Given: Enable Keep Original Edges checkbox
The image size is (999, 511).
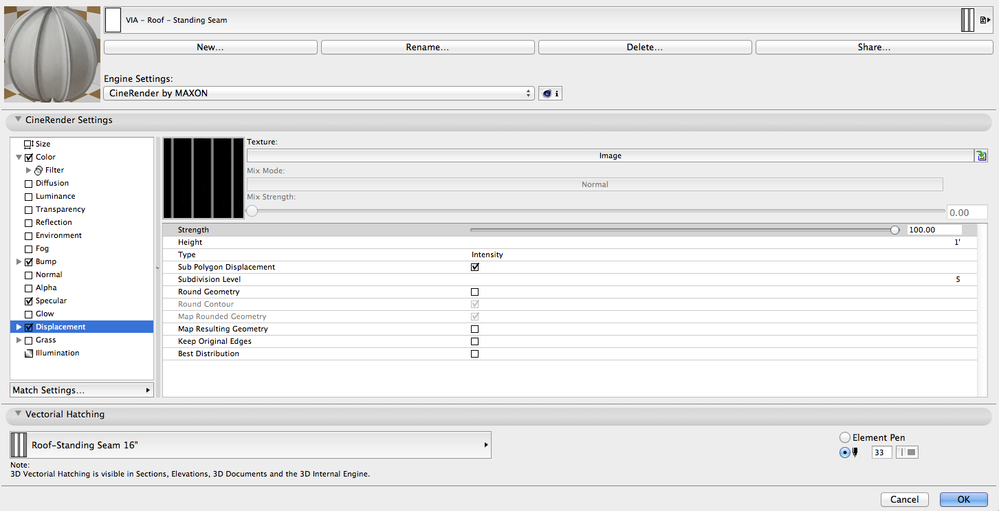Looking at the screenshot, I should click(475, 342).
